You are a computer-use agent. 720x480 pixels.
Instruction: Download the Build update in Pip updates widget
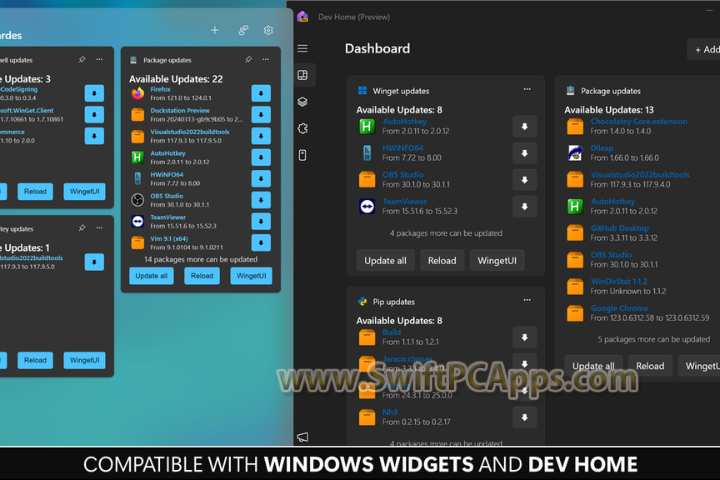tap(524, 338)
